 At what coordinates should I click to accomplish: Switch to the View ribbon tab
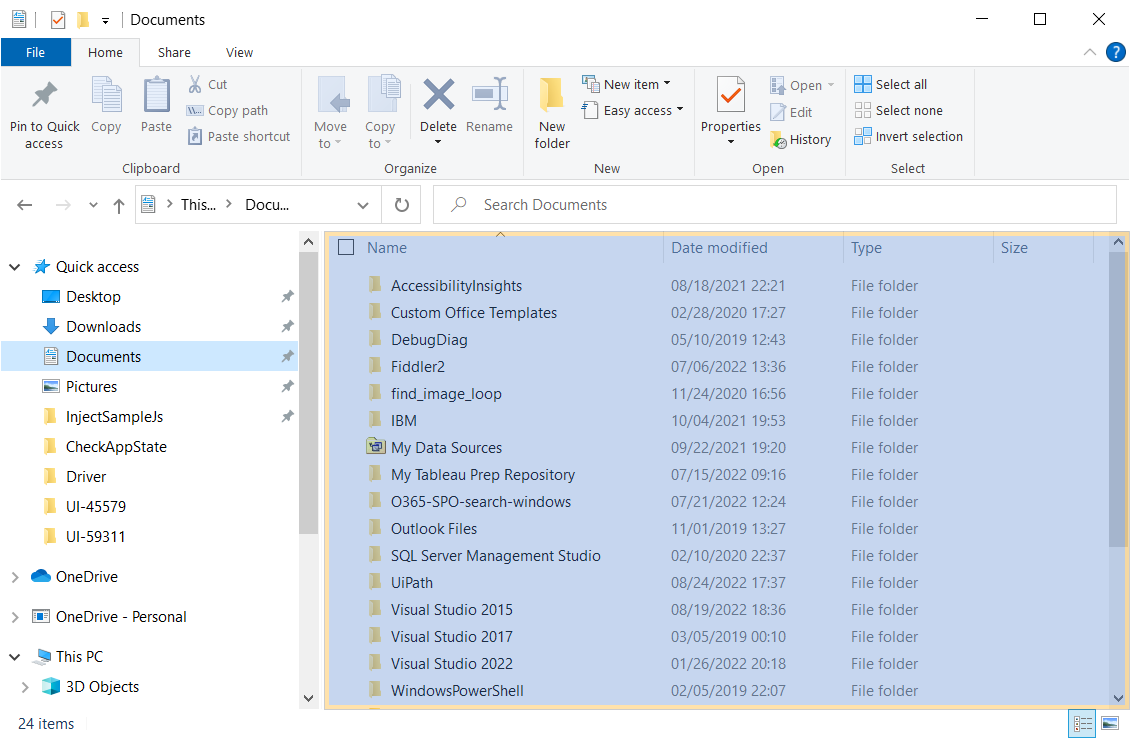coord(239,53)
